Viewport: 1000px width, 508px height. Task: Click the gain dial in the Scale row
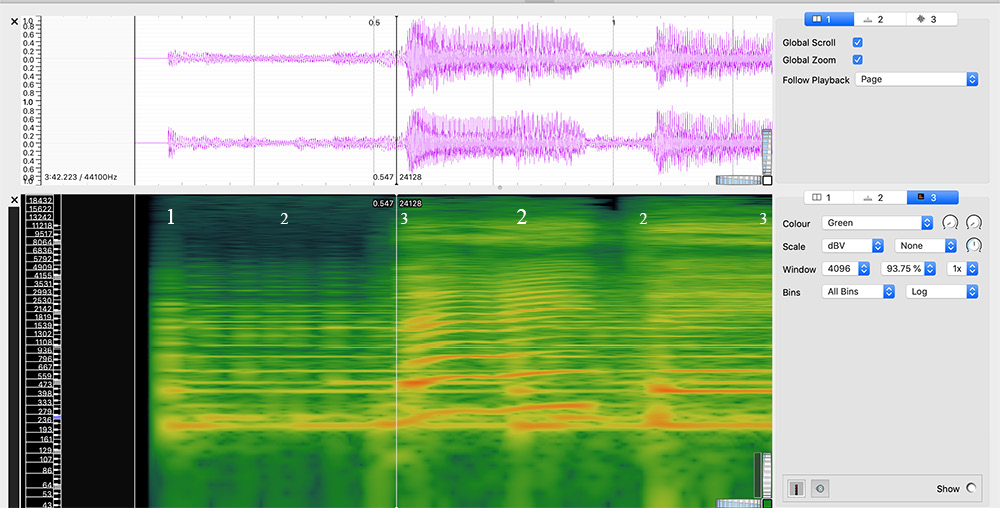[973, 245]
